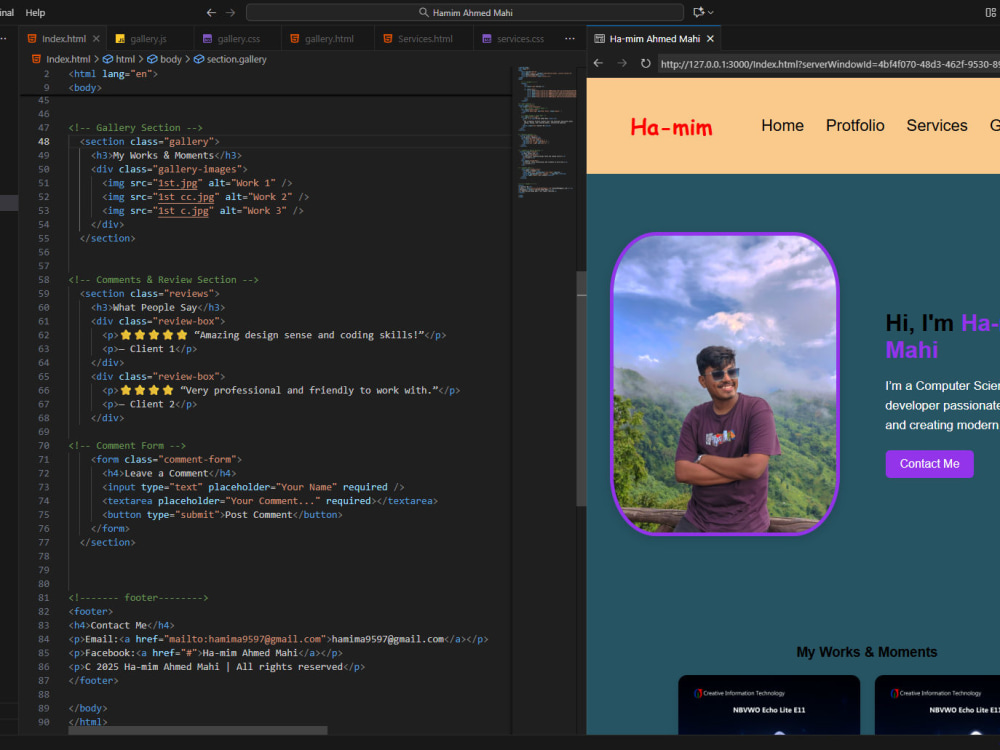
Task: Click the preview URL address field
Action: [x=828, y=64]
